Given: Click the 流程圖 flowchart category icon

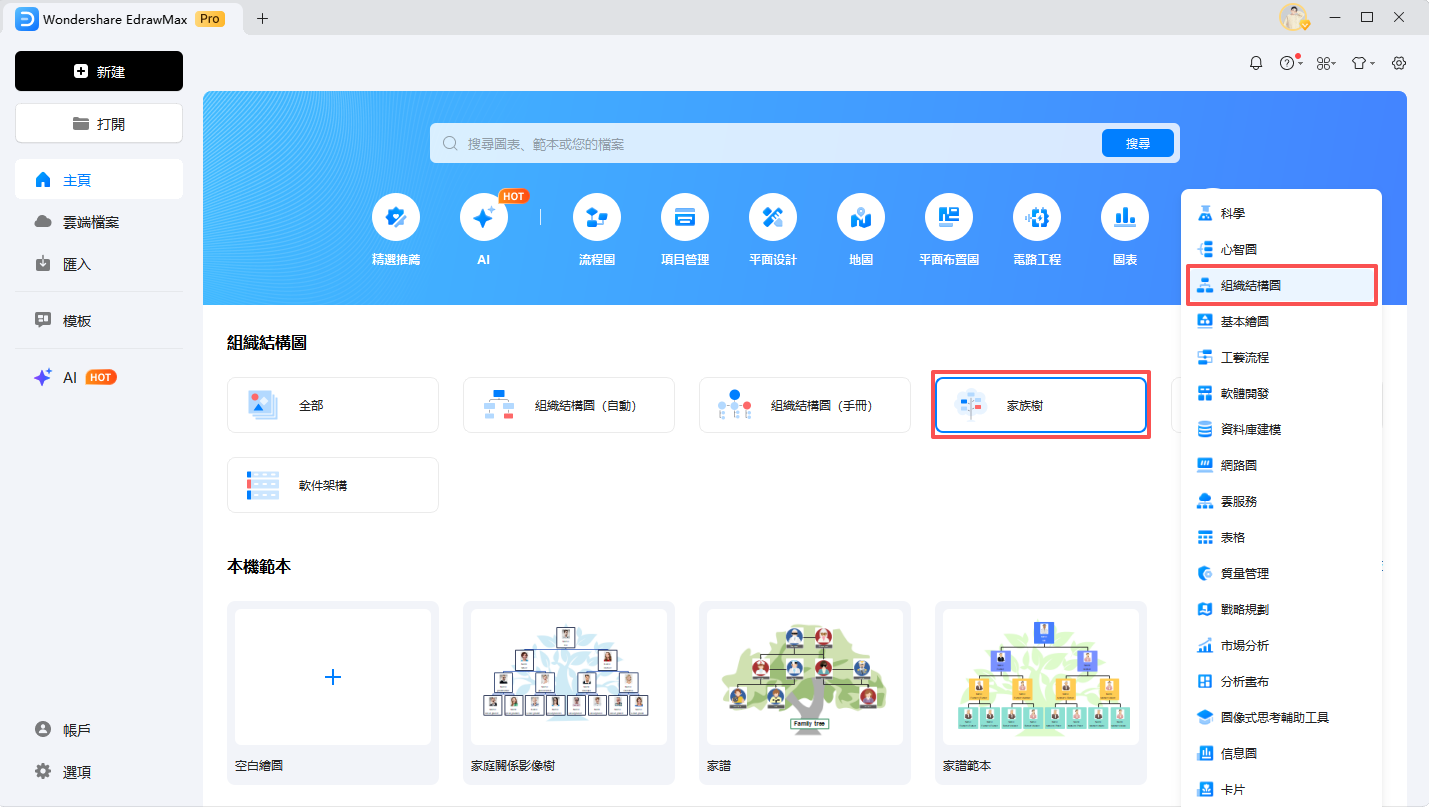Looking at the screenshot, I should (596, 217).
